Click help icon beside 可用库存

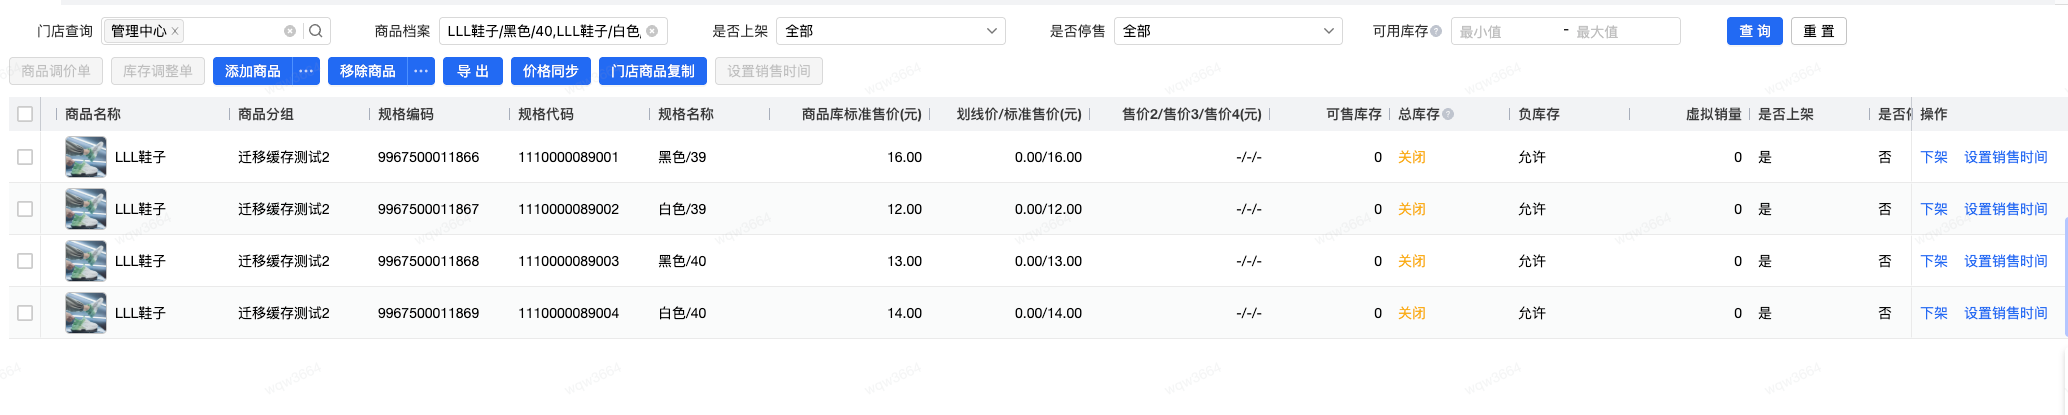(1436, 31)
